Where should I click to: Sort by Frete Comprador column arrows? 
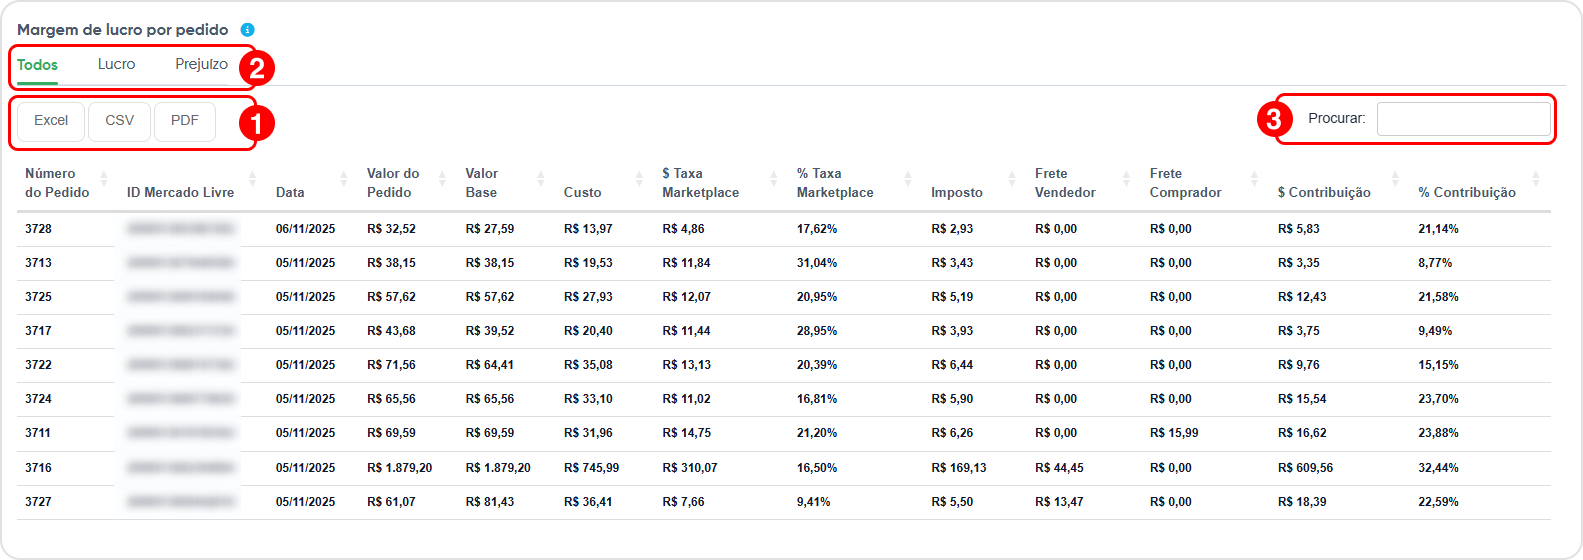[1254, 179]
